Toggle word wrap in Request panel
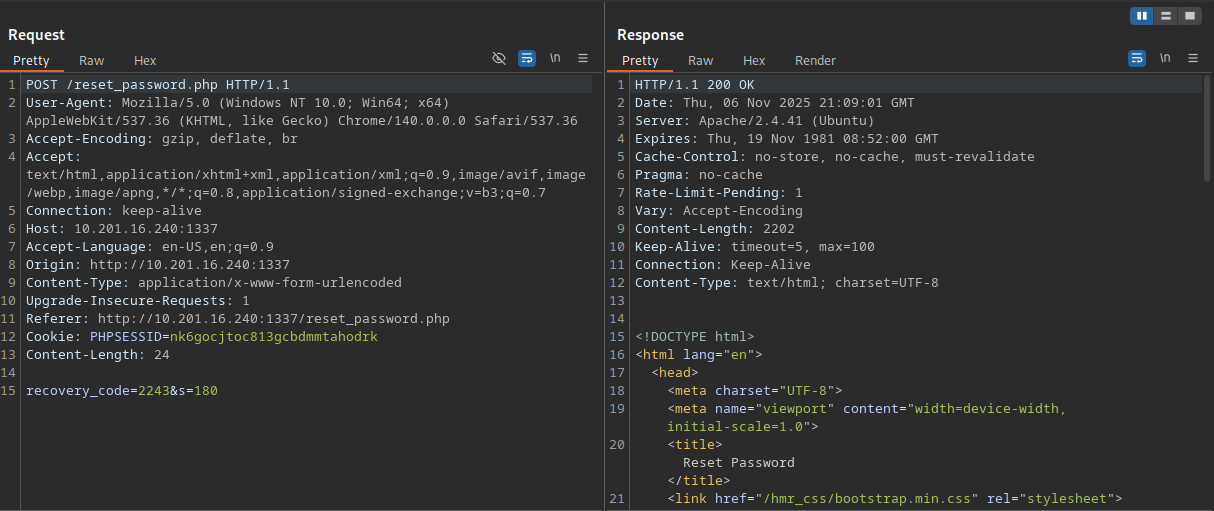This screenshot has height=511, width=1214. point(527,59)
